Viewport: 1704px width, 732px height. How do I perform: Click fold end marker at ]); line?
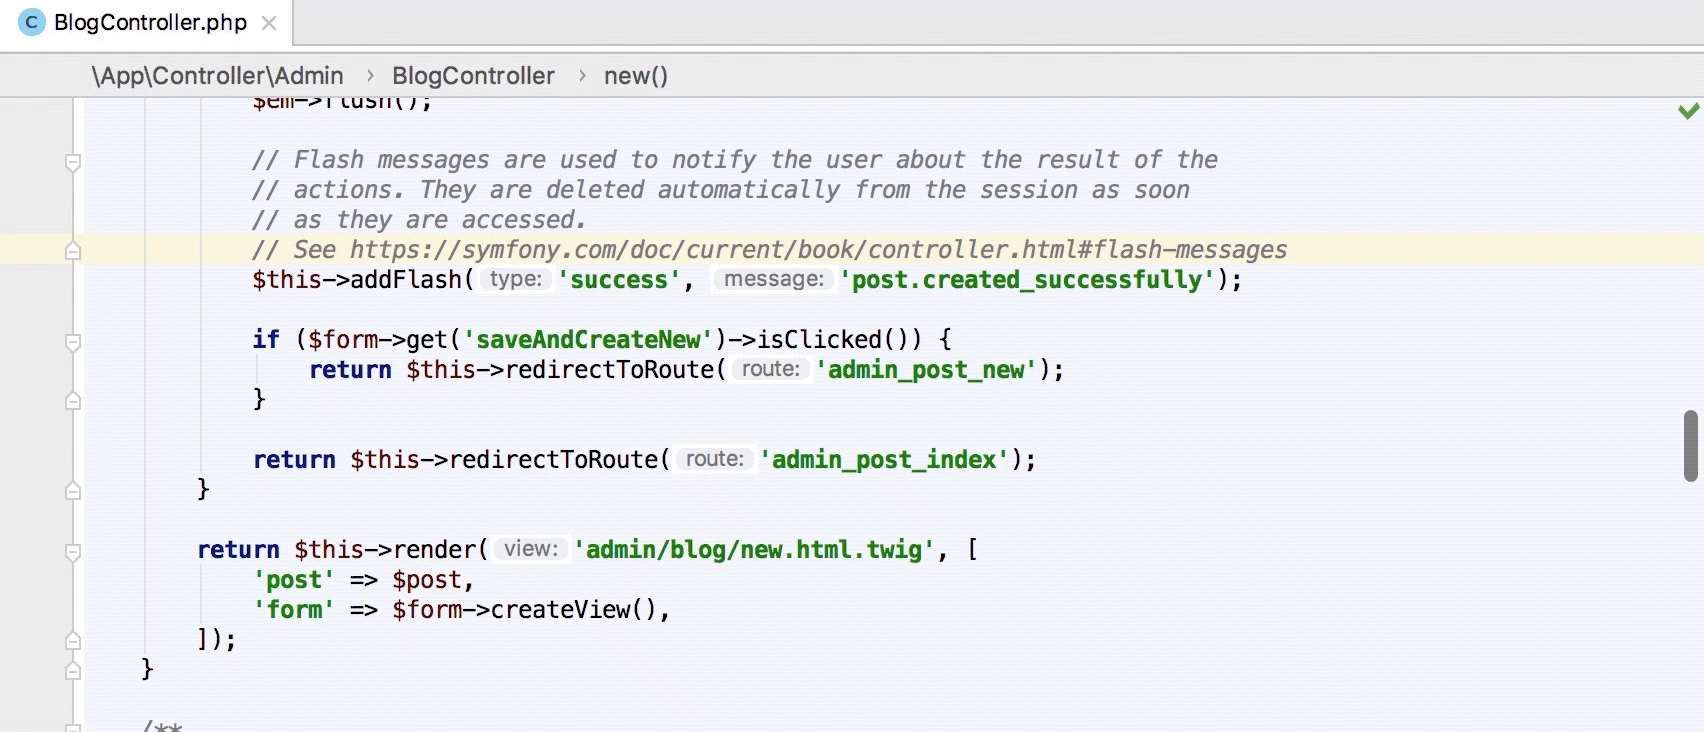pyautogui.click(x=73, y=640)
